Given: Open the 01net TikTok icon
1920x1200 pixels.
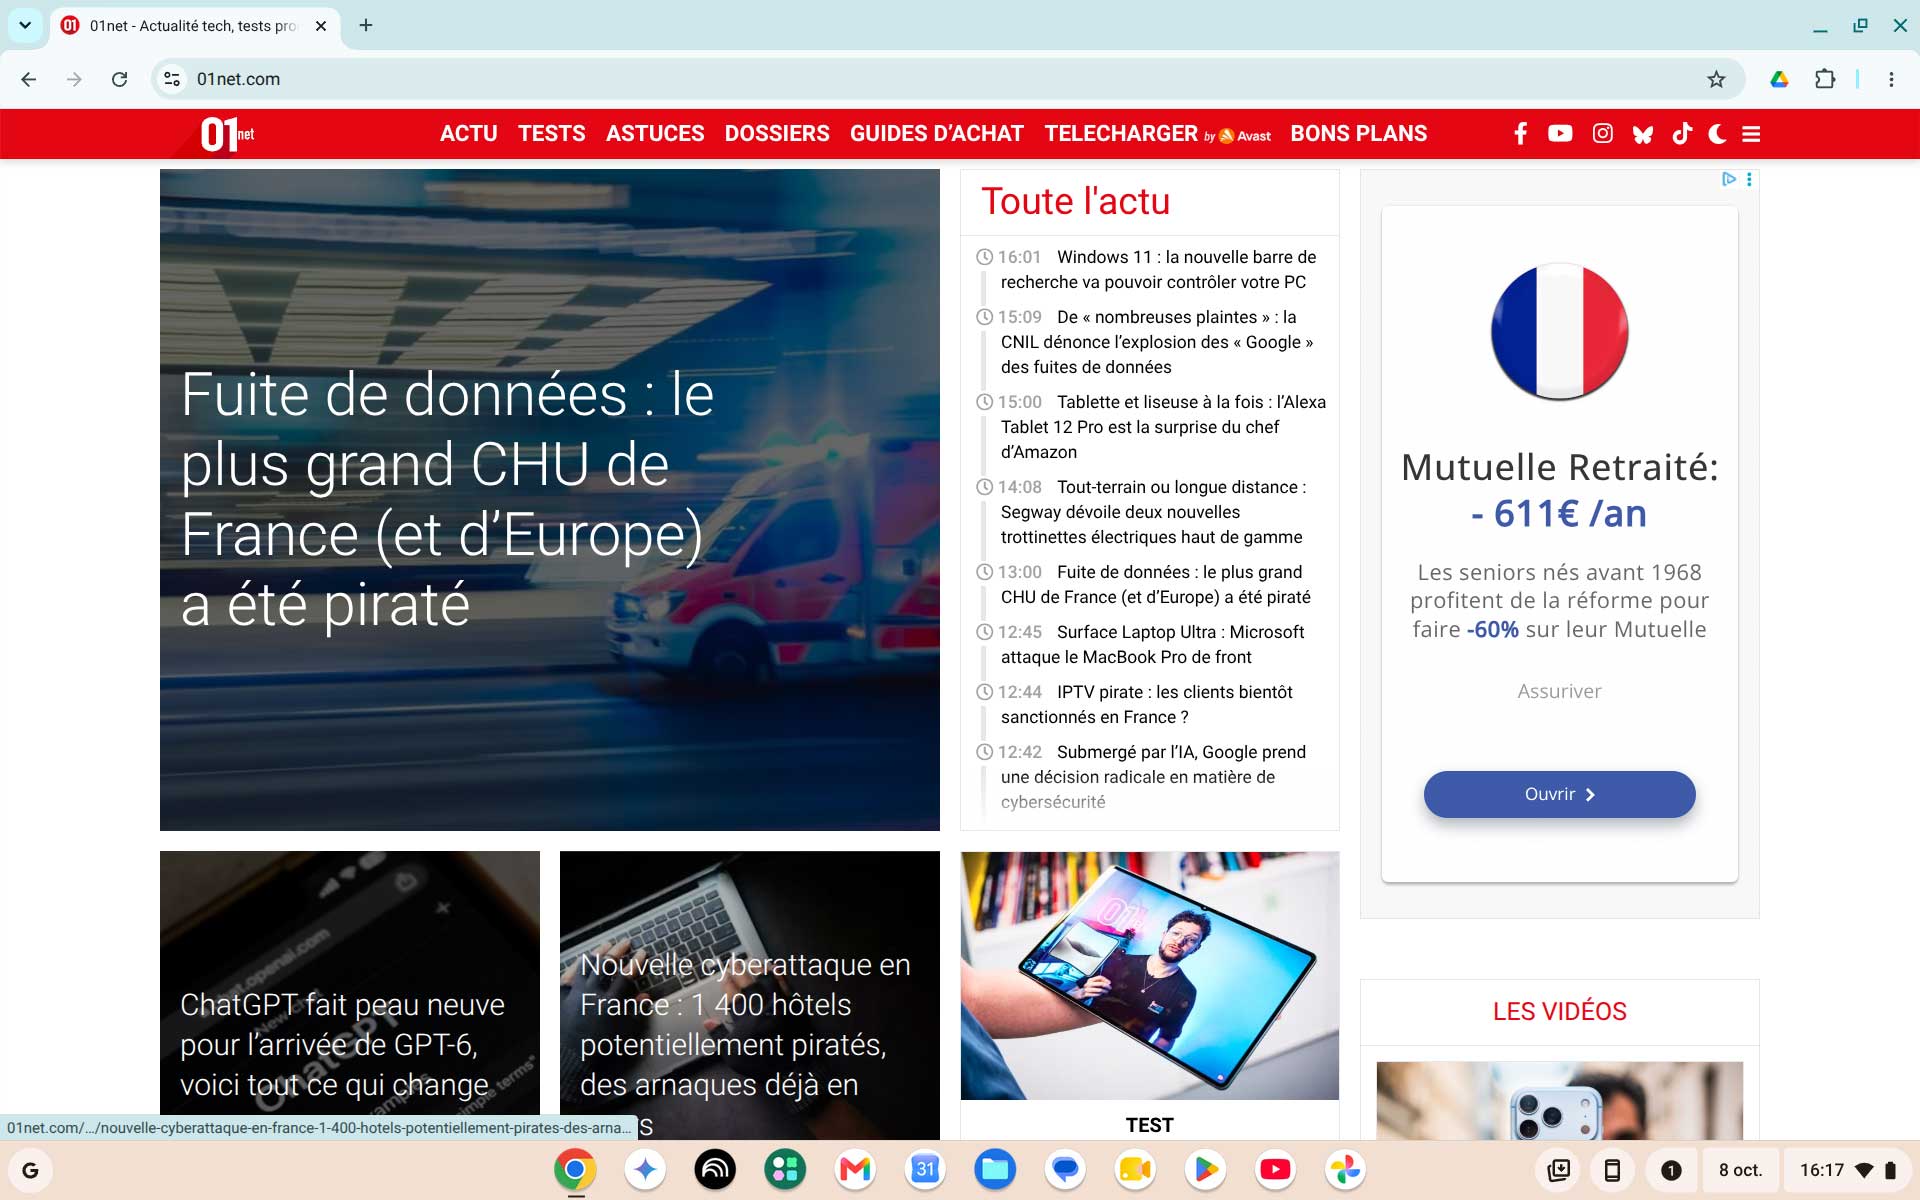Looking at the screenshot, I should pos(1682,134).
